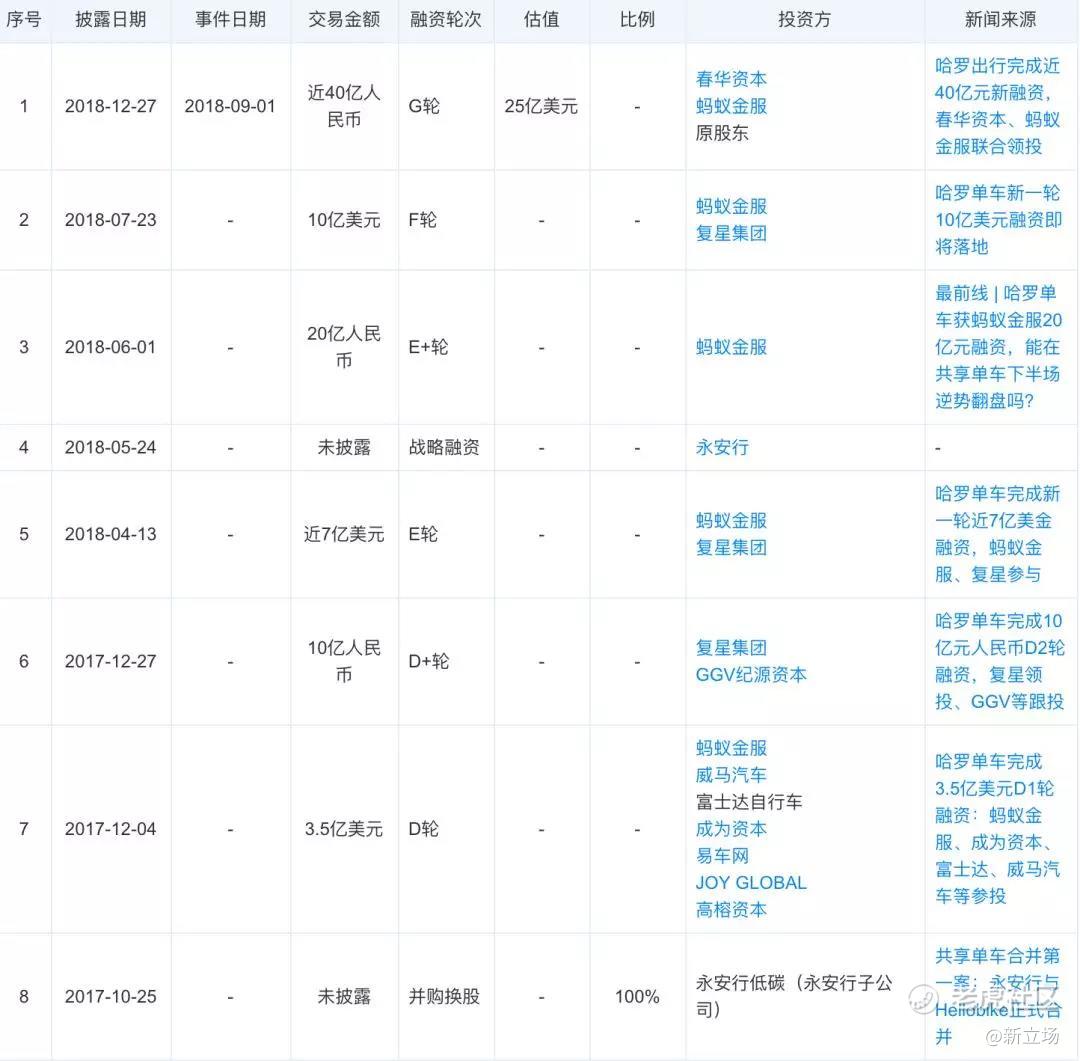The width and height of the screenshot is (1080, 1061).
Task: Click the 比例 column header
Action: point(637,19)
